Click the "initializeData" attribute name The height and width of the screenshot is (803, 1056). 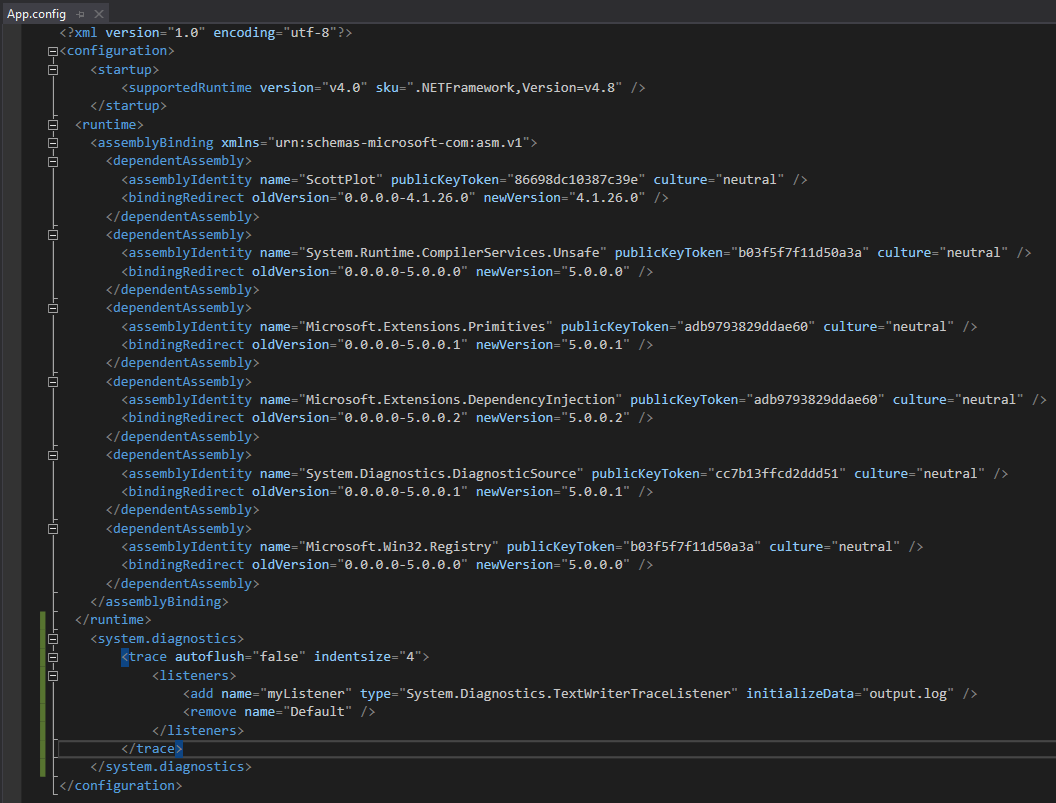point(799,694)
